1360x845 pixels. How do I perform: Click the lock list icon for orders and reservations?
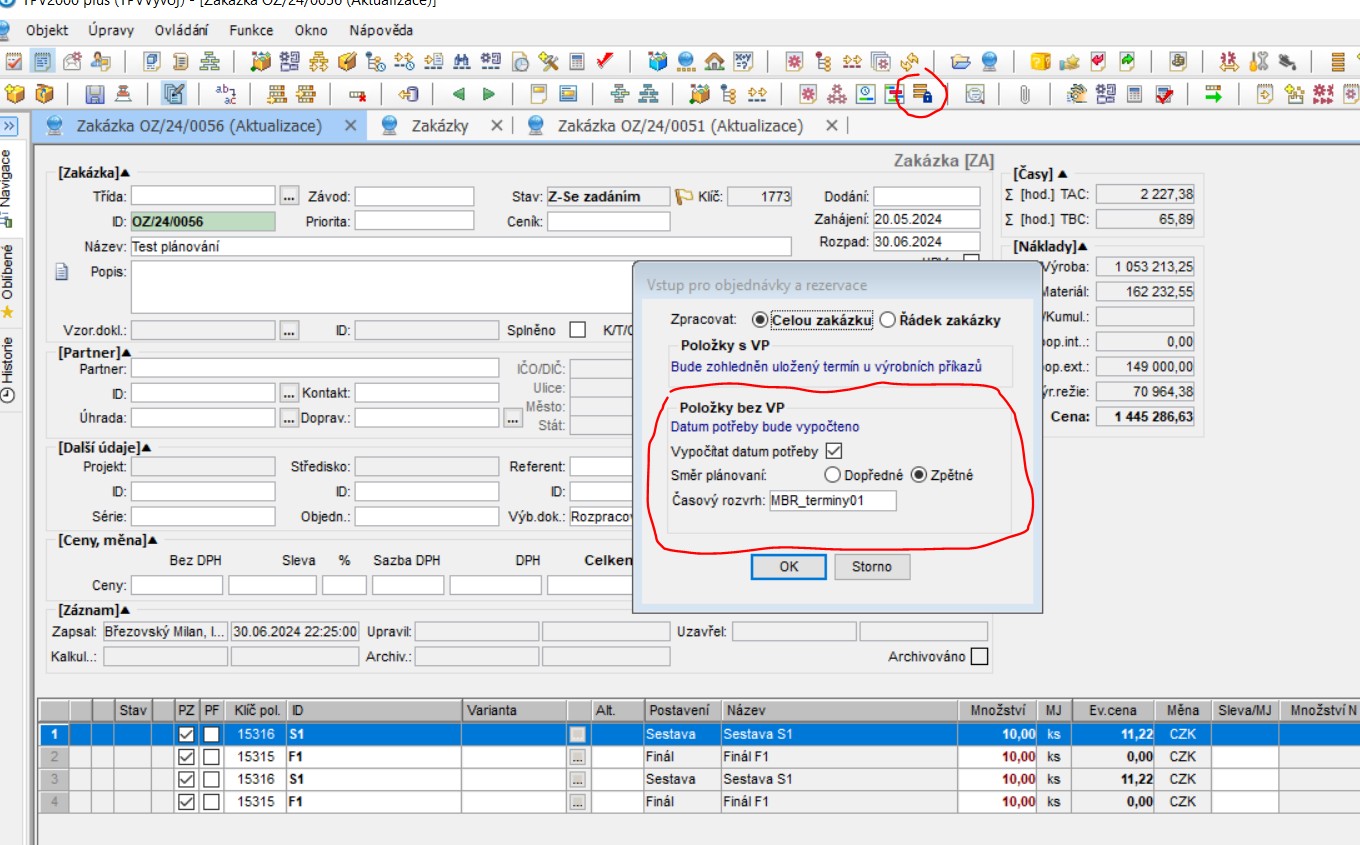922,94
